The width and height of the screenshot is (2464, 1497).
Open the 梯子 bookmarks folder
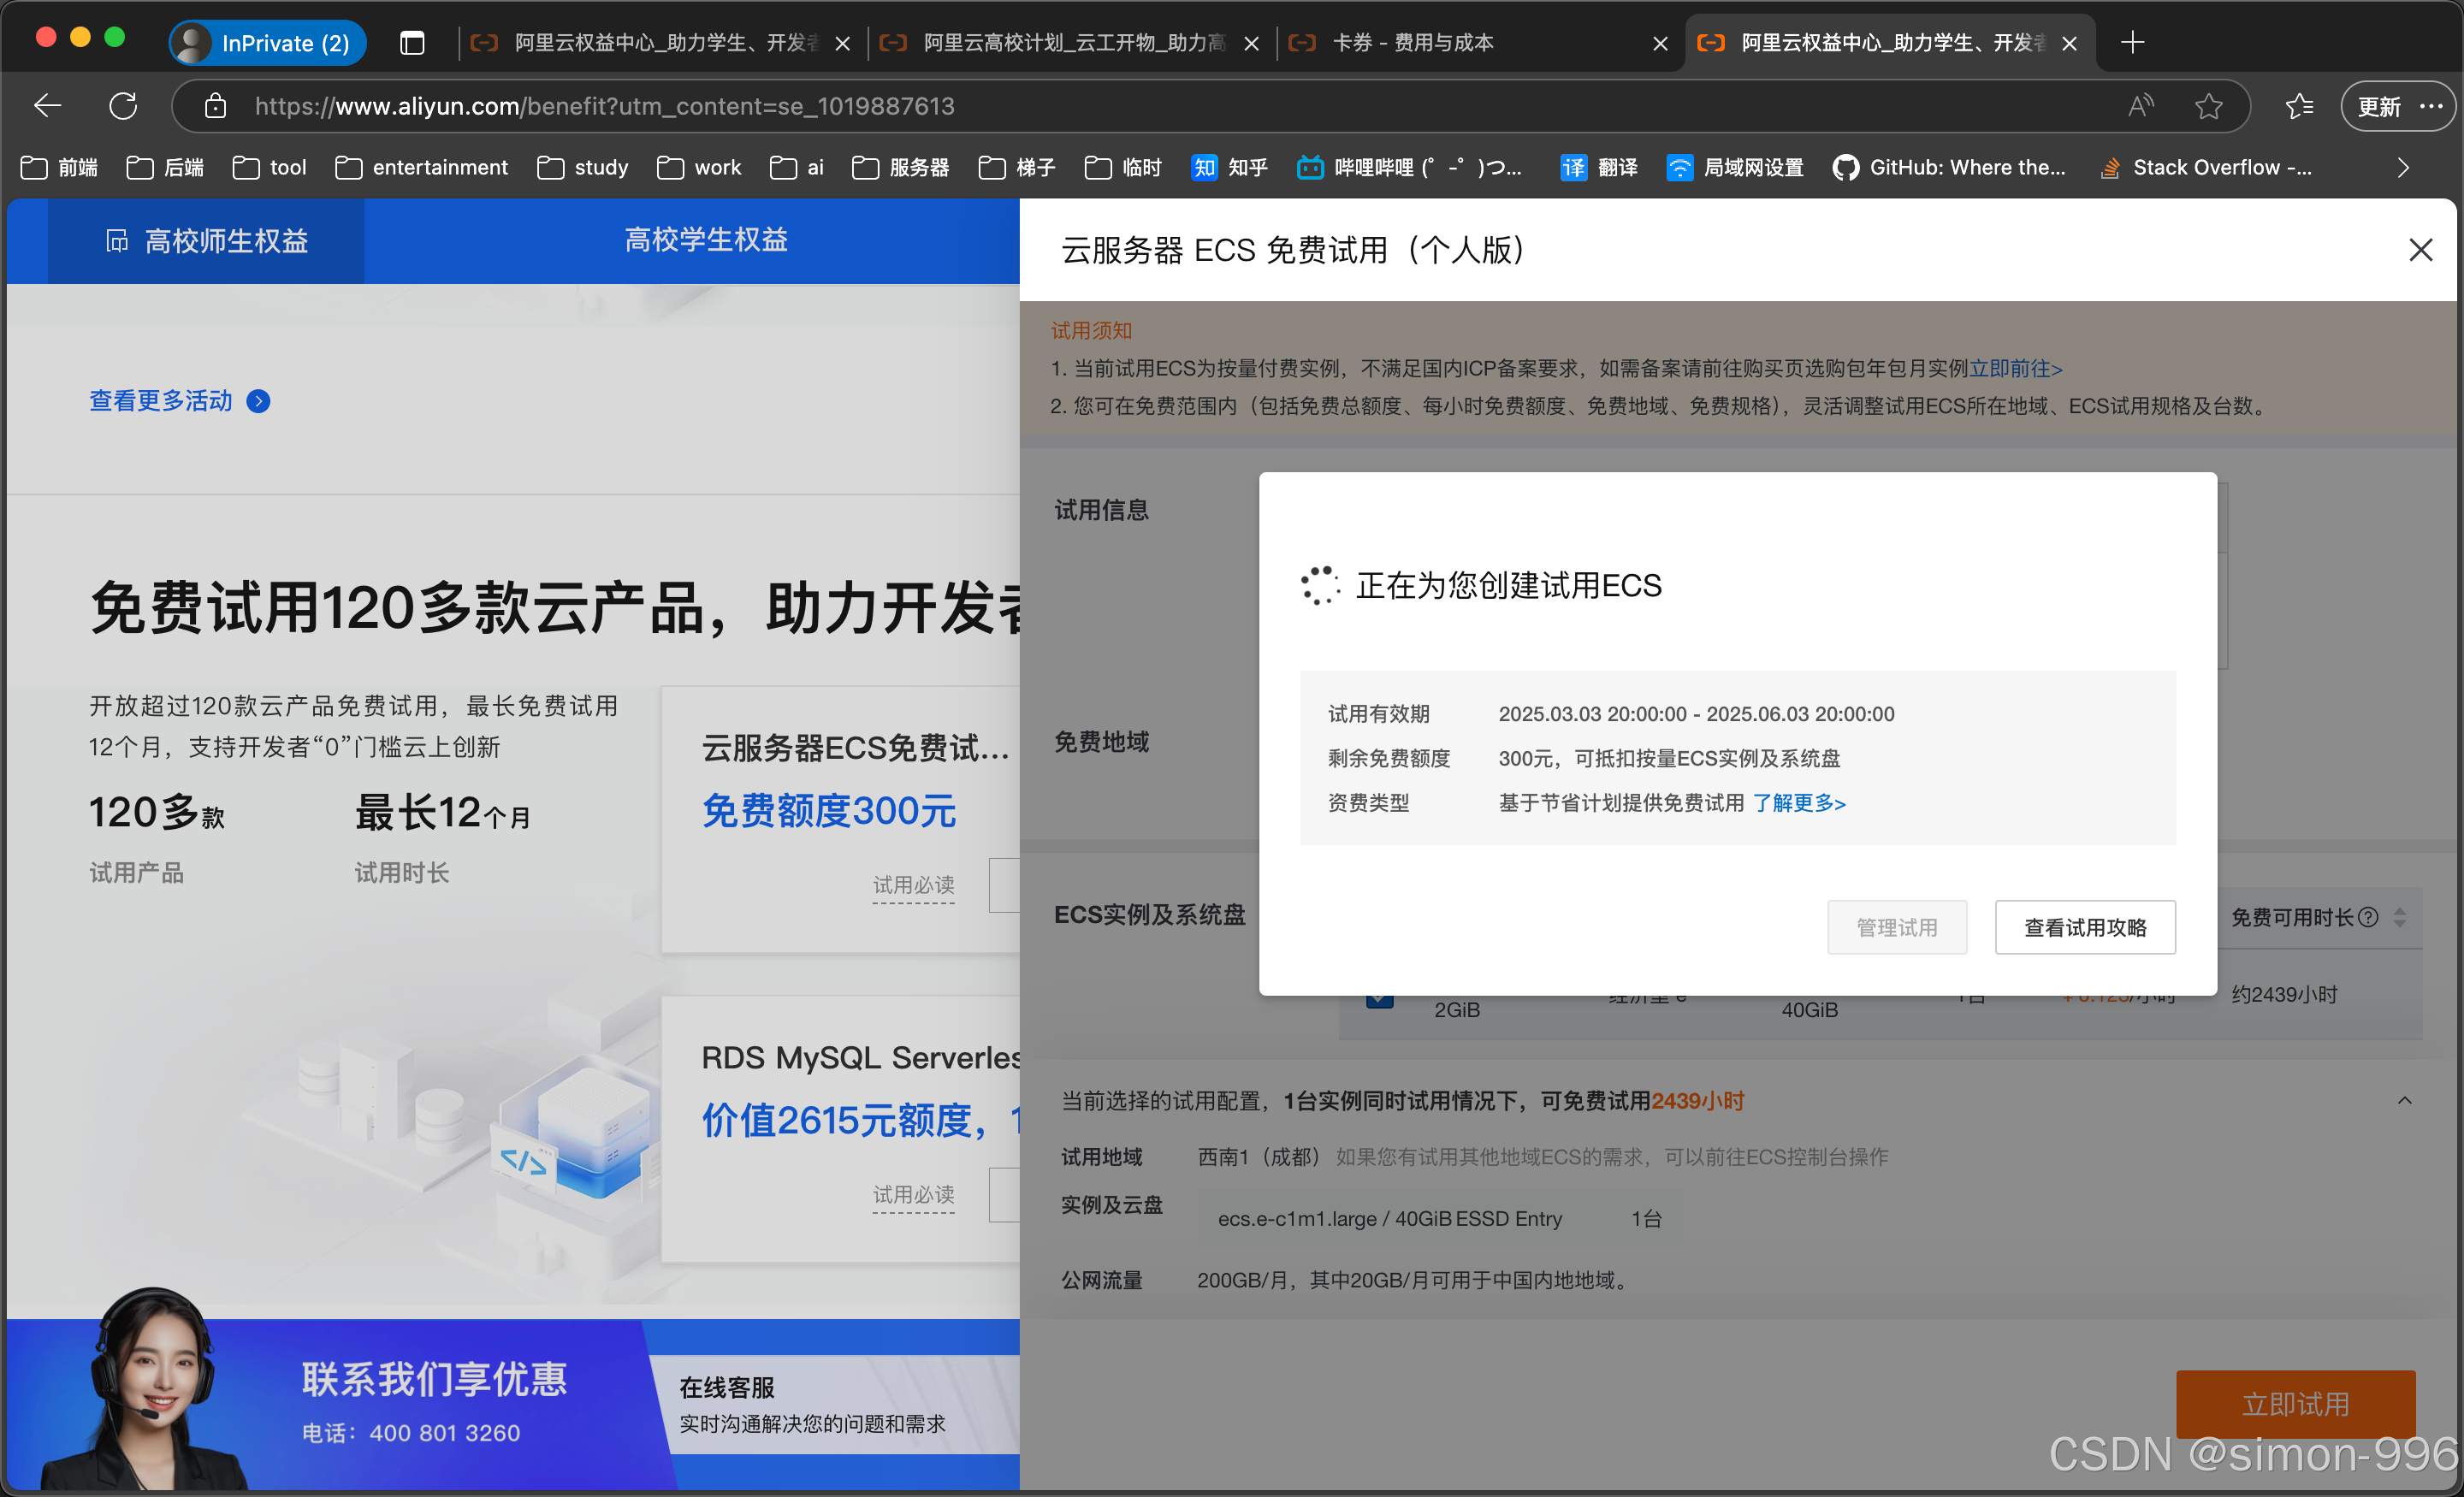click(1017, 167)
